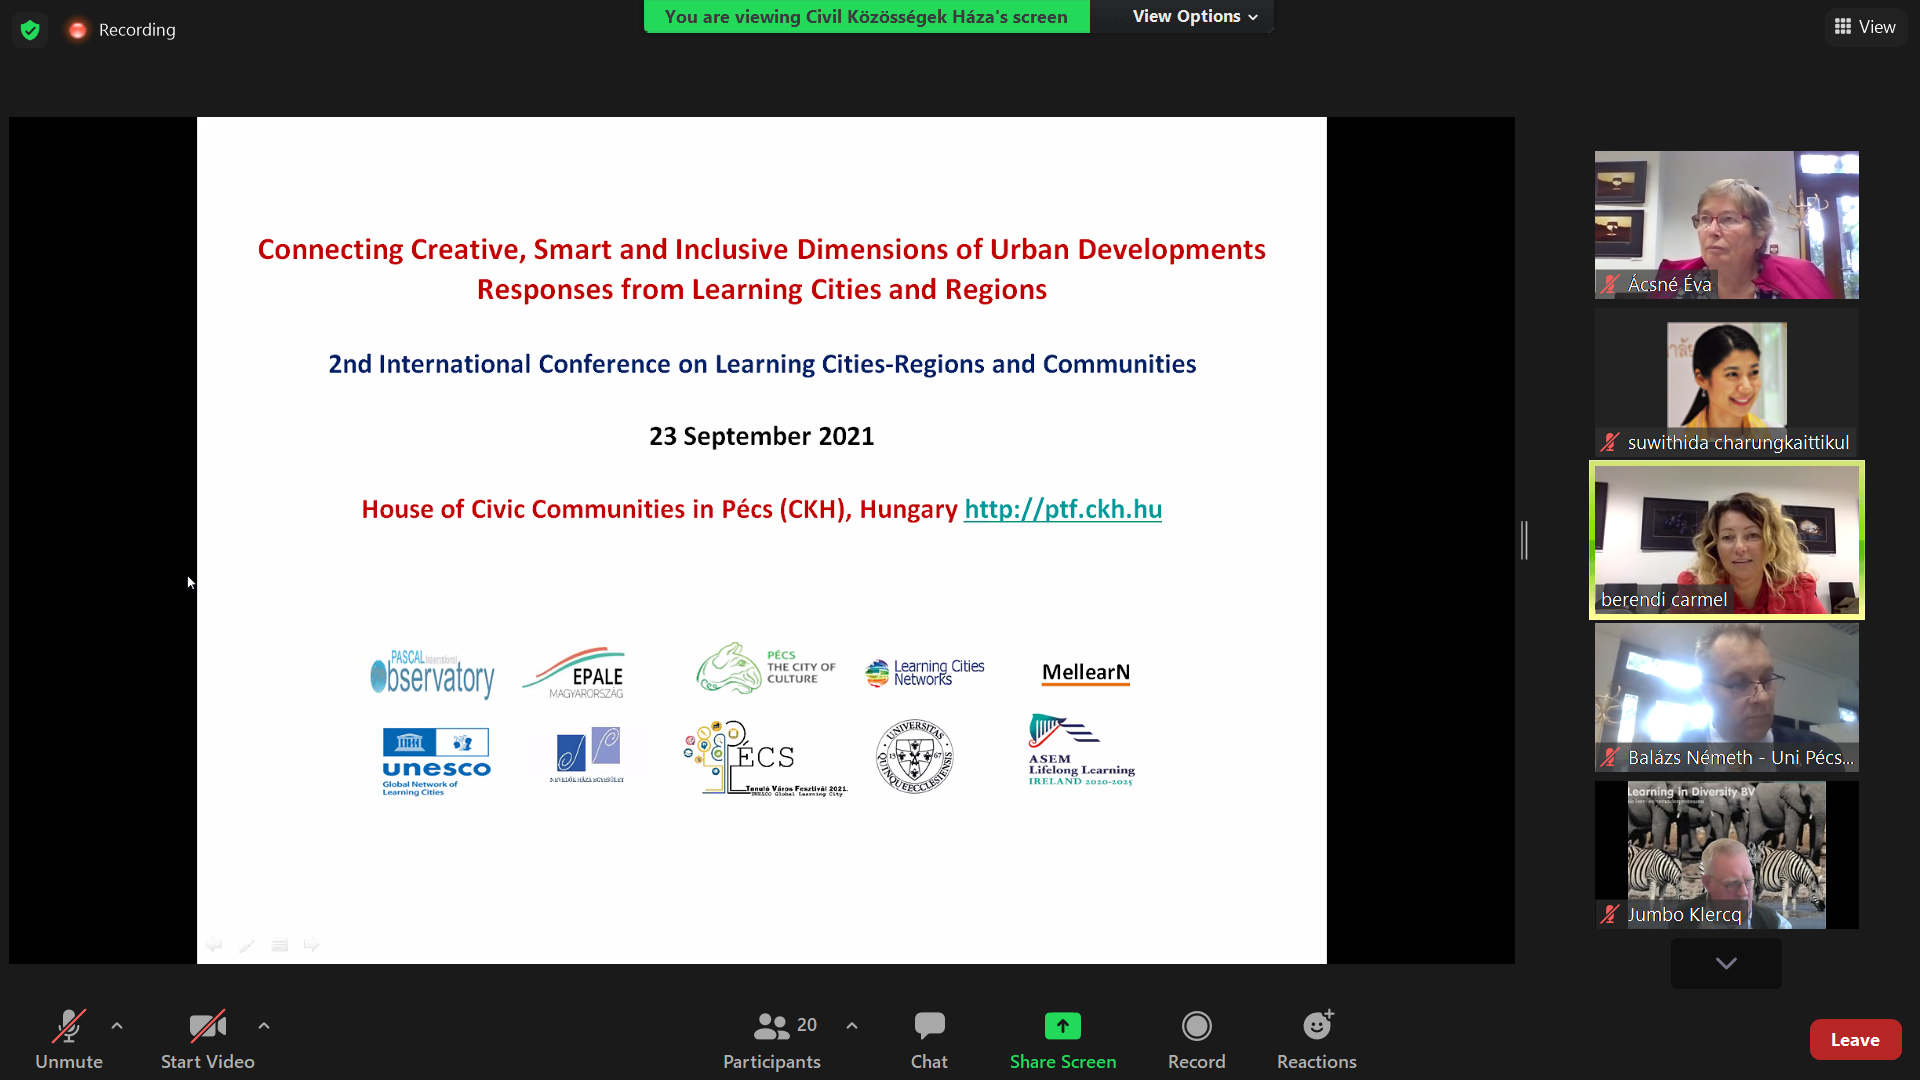Image resolution: width=1920 pixels, height=1080 pixels.
Task: Open the Chat panel
Action: (928, 1039)
